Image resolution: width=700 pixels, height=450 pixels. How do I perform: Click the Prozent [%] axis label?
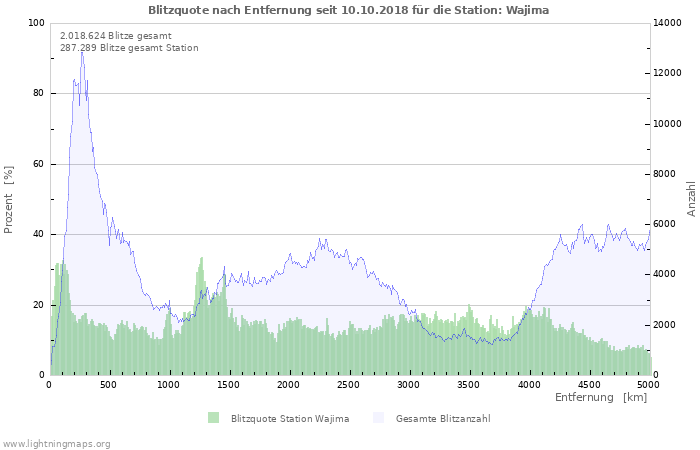(8, 200)
